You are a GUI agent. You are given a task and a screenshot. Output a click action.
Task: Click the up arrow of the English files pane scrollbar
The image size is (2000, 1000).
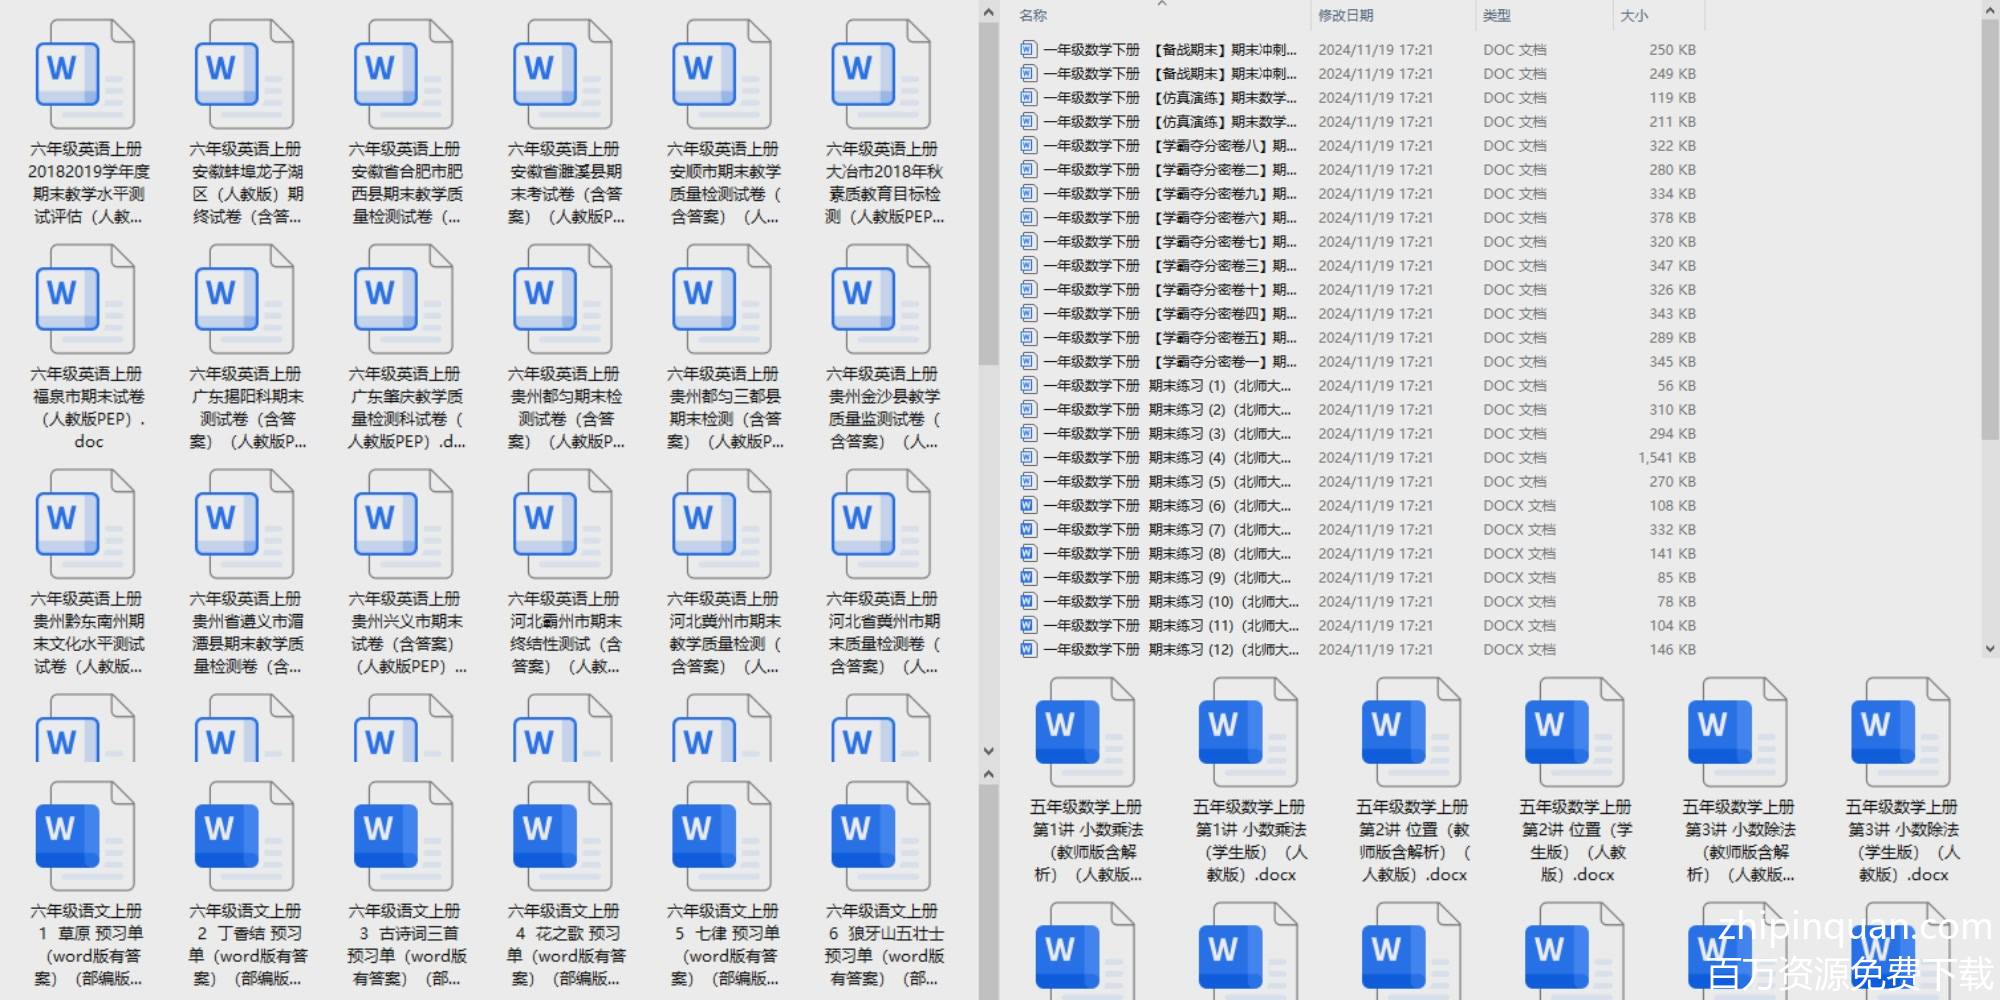point(988,12)
